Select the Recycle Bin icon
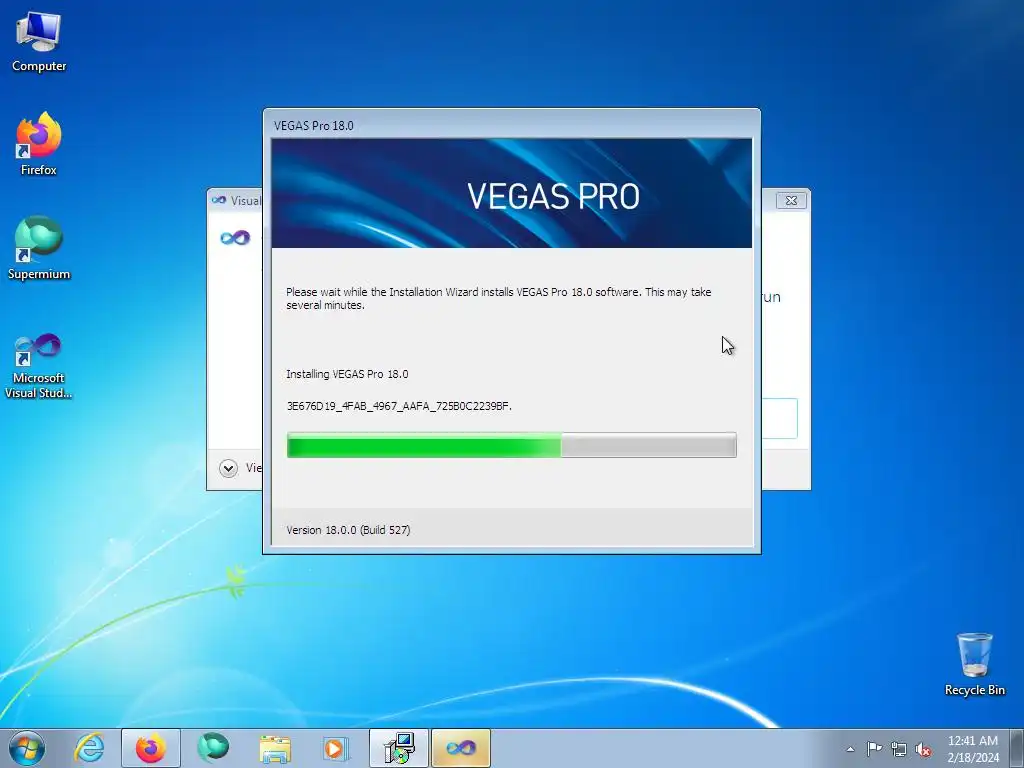The width and height of the screenshot is (1024, 768). [x=974, y=664]
